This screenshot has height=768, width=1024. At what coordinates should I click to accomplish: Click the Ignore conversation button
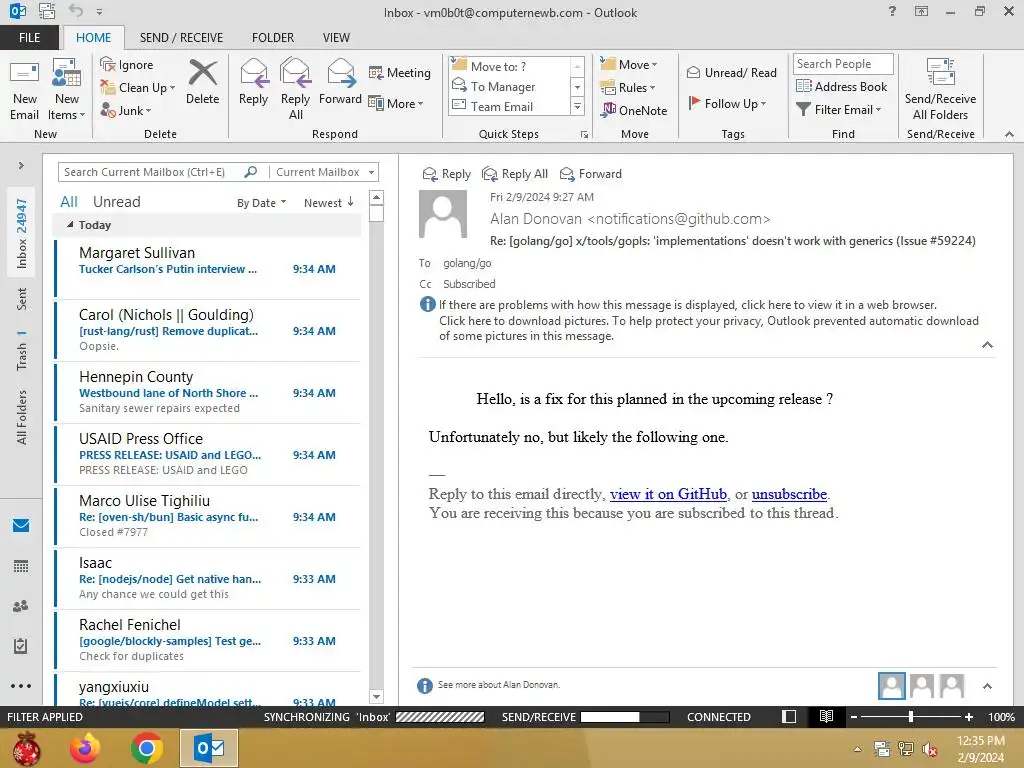pyautogui.click(x=127, y=65)
